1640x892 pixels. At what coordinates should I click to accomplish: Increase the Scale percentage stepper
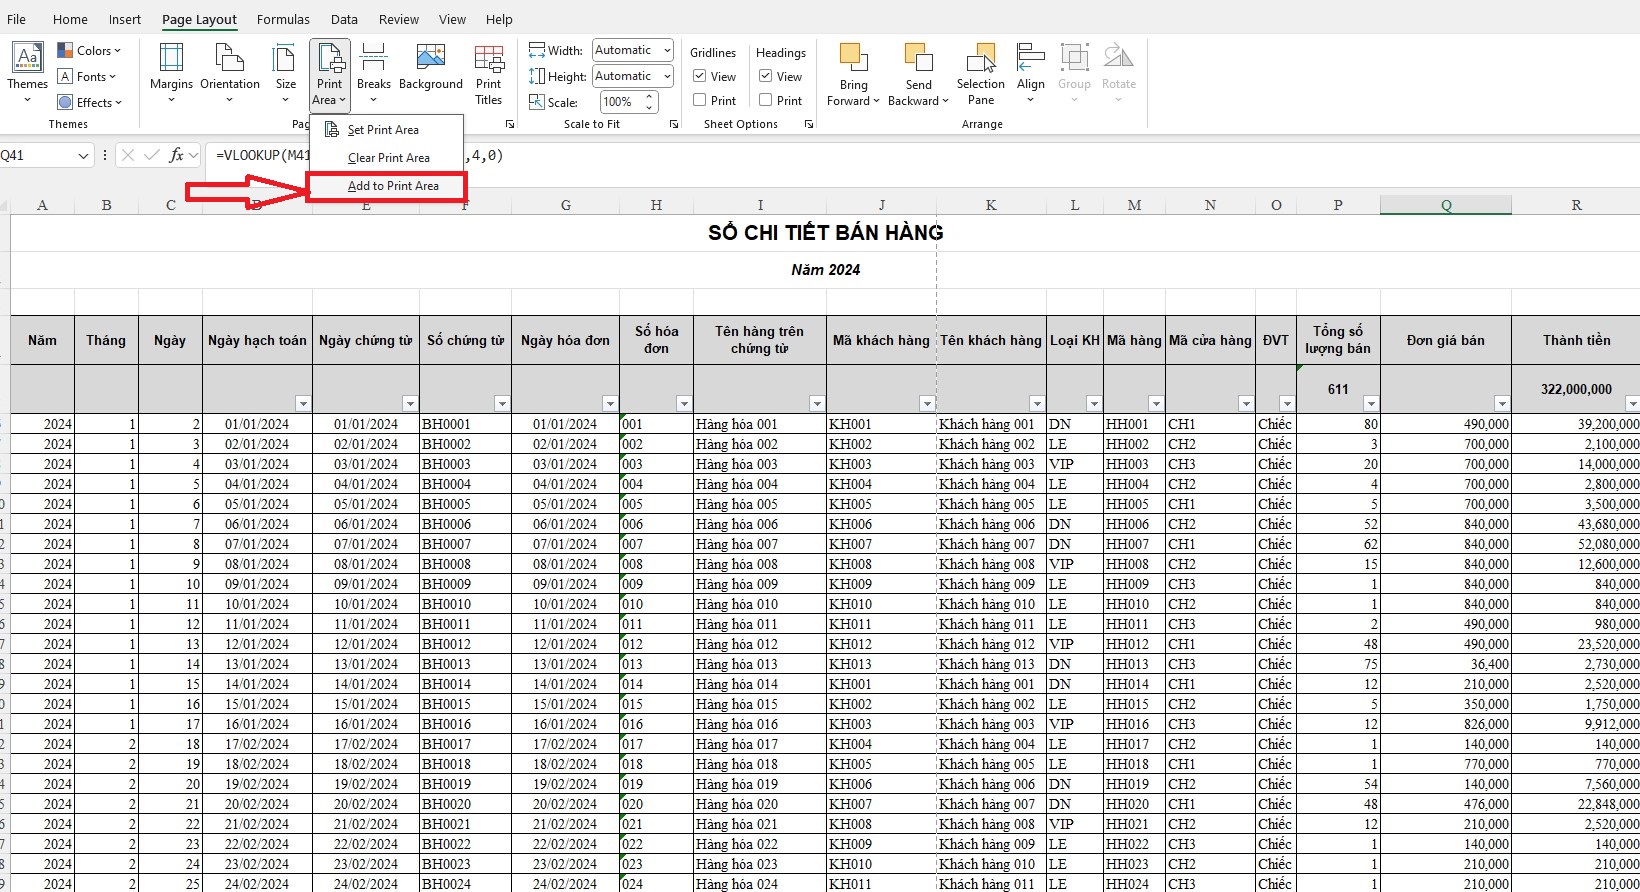[x=650, y=97]
